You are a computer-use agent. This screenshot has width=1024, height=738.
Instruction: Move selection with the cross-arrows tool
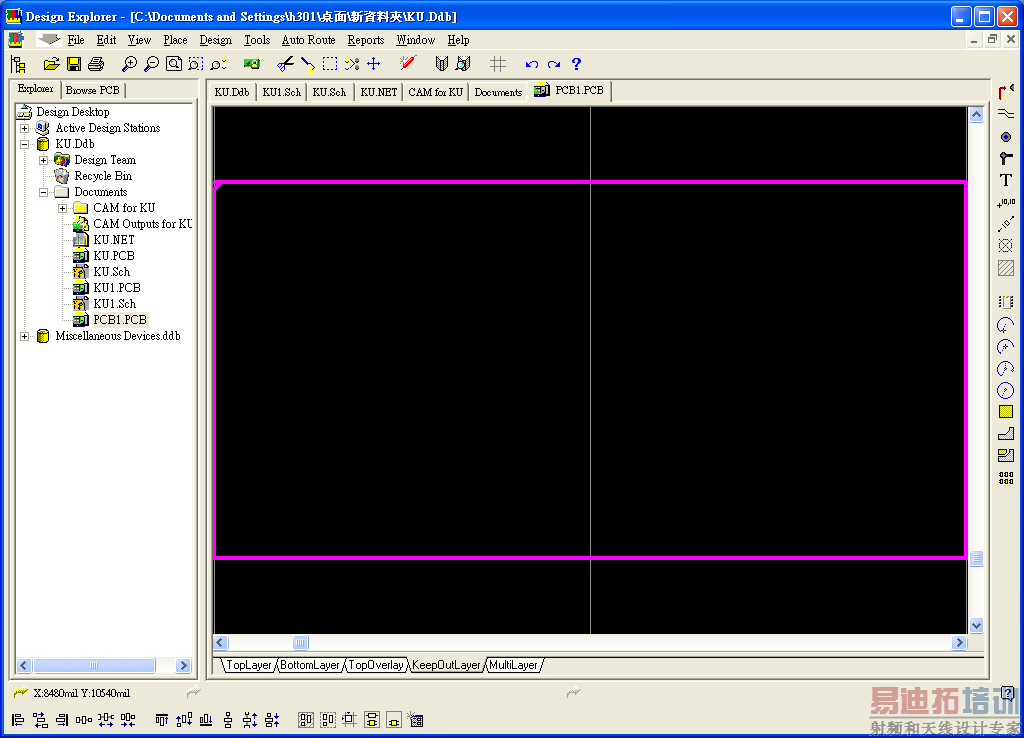(374, 64)
